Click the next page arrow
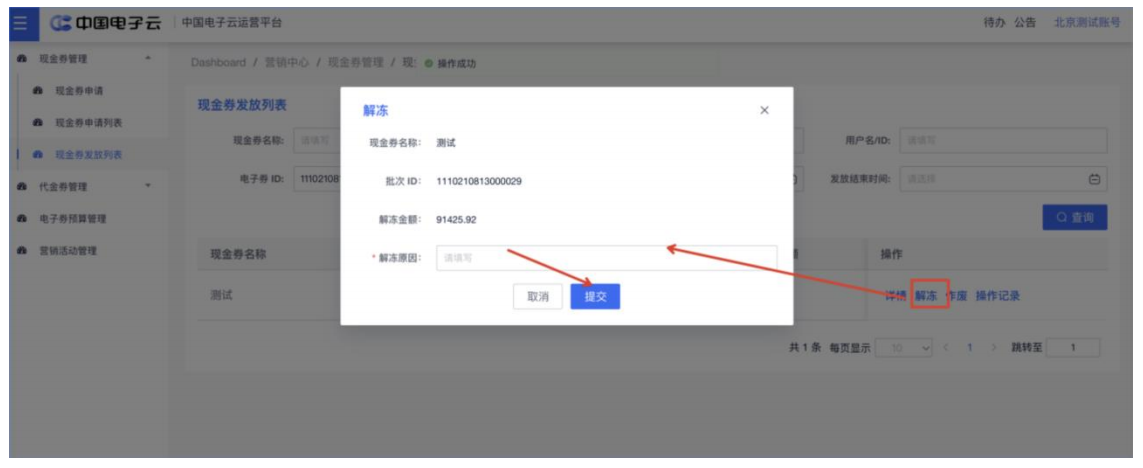The width and height of the screenshot is (1143, 468). [993, 348]
